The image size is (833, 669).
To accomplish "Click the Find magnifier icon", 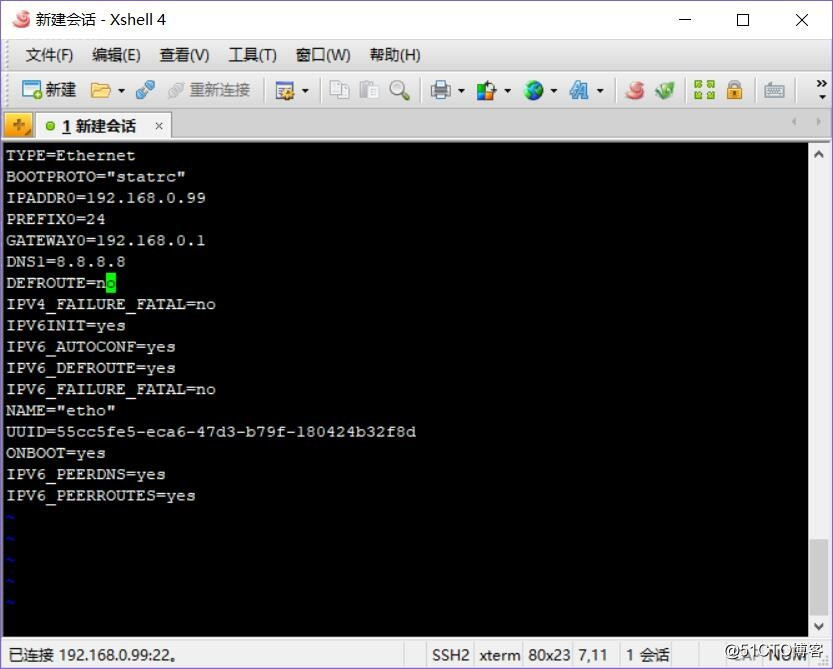I will click(399, 90).
